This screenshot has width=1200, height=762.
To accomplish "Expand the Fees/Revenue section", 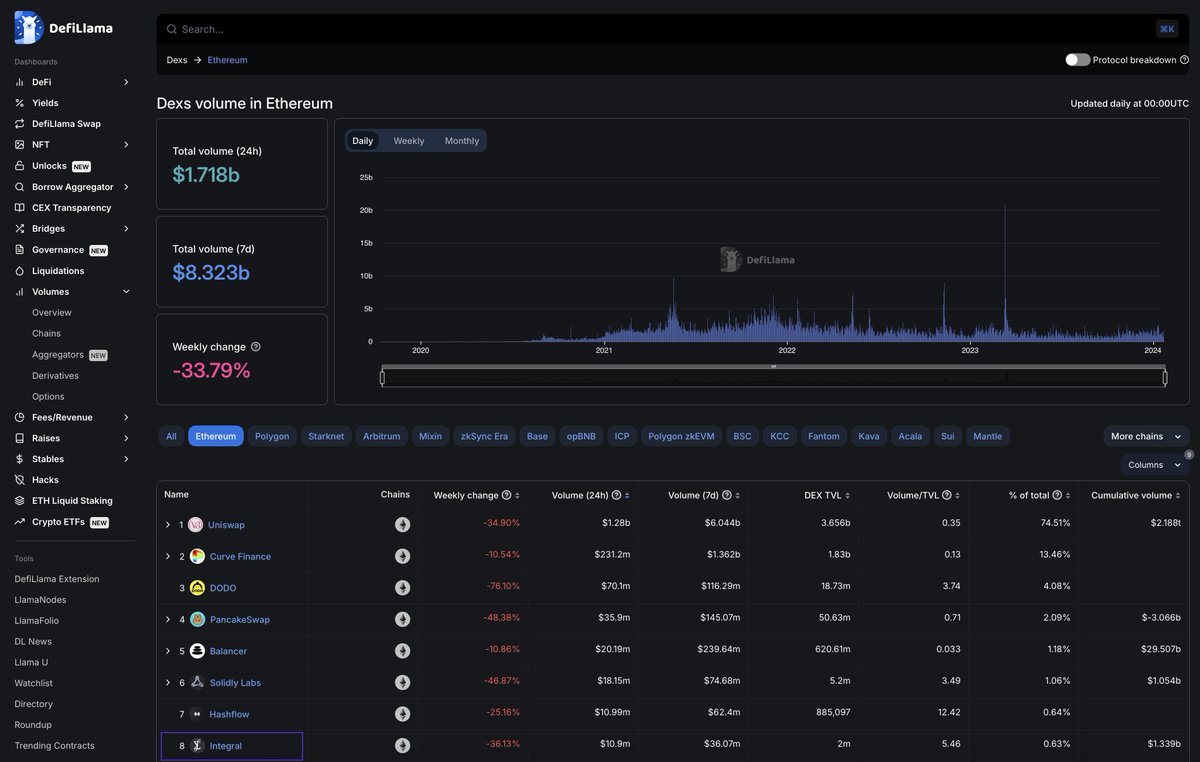I will click(126, 417).
